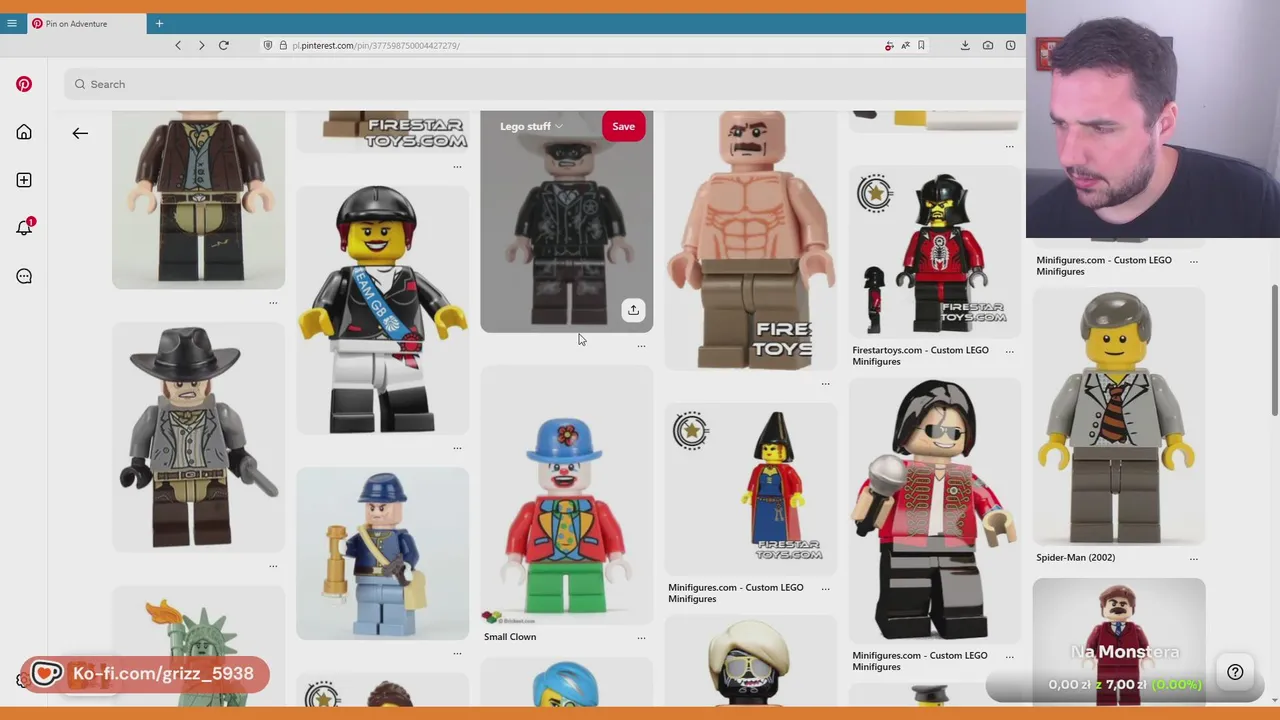Open more options under the hovered Lone Ranger pin

[x=641, y=346]
